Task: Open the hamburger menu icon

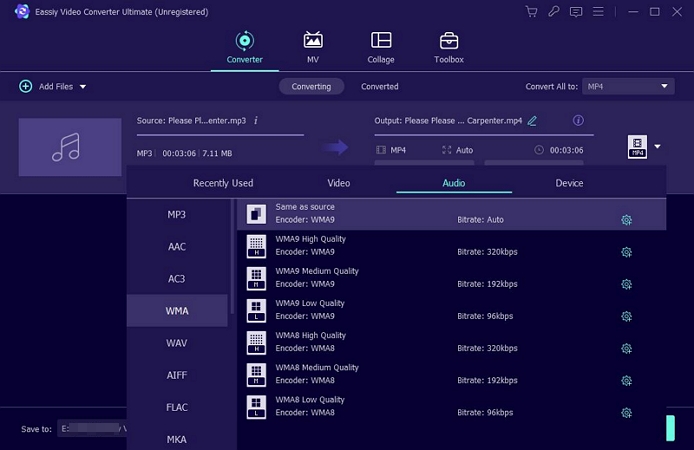Action: click(x=598, y=12)
